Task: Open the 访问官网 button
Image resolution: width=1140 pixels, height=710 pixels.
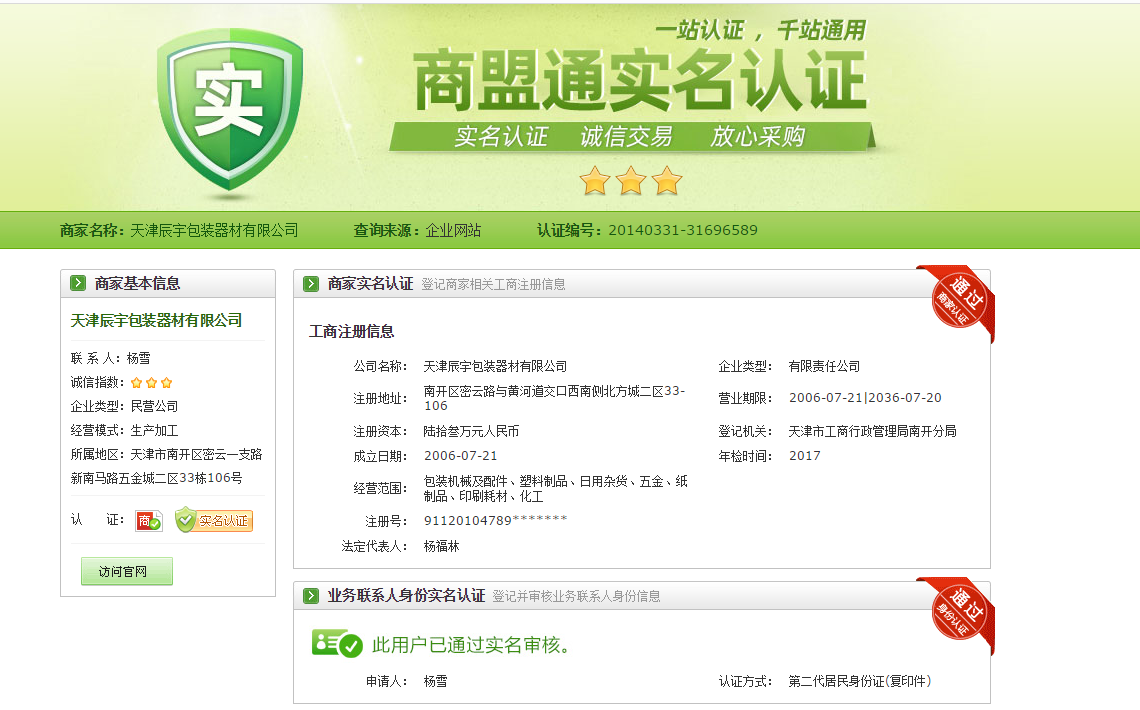Action: [x=127, y=572]
